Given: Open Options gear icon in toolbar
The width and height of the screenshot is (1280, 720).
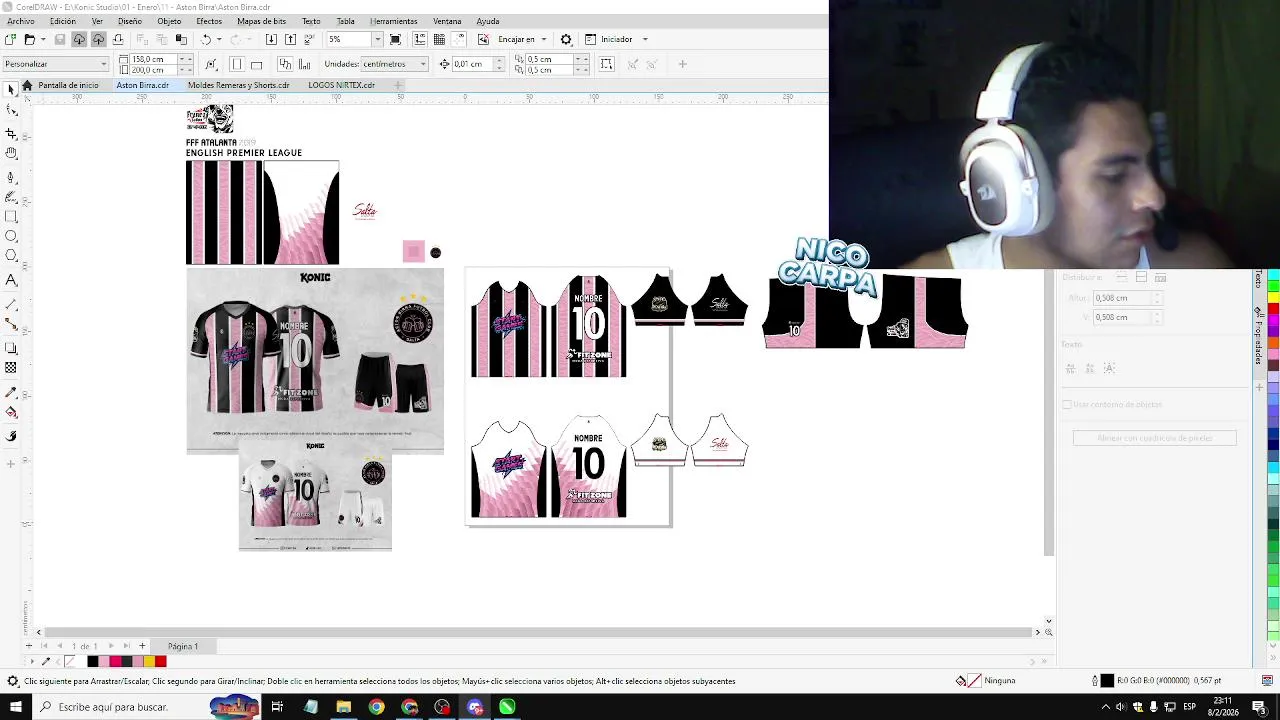Looking at the screenshot, I should point(566,39).
